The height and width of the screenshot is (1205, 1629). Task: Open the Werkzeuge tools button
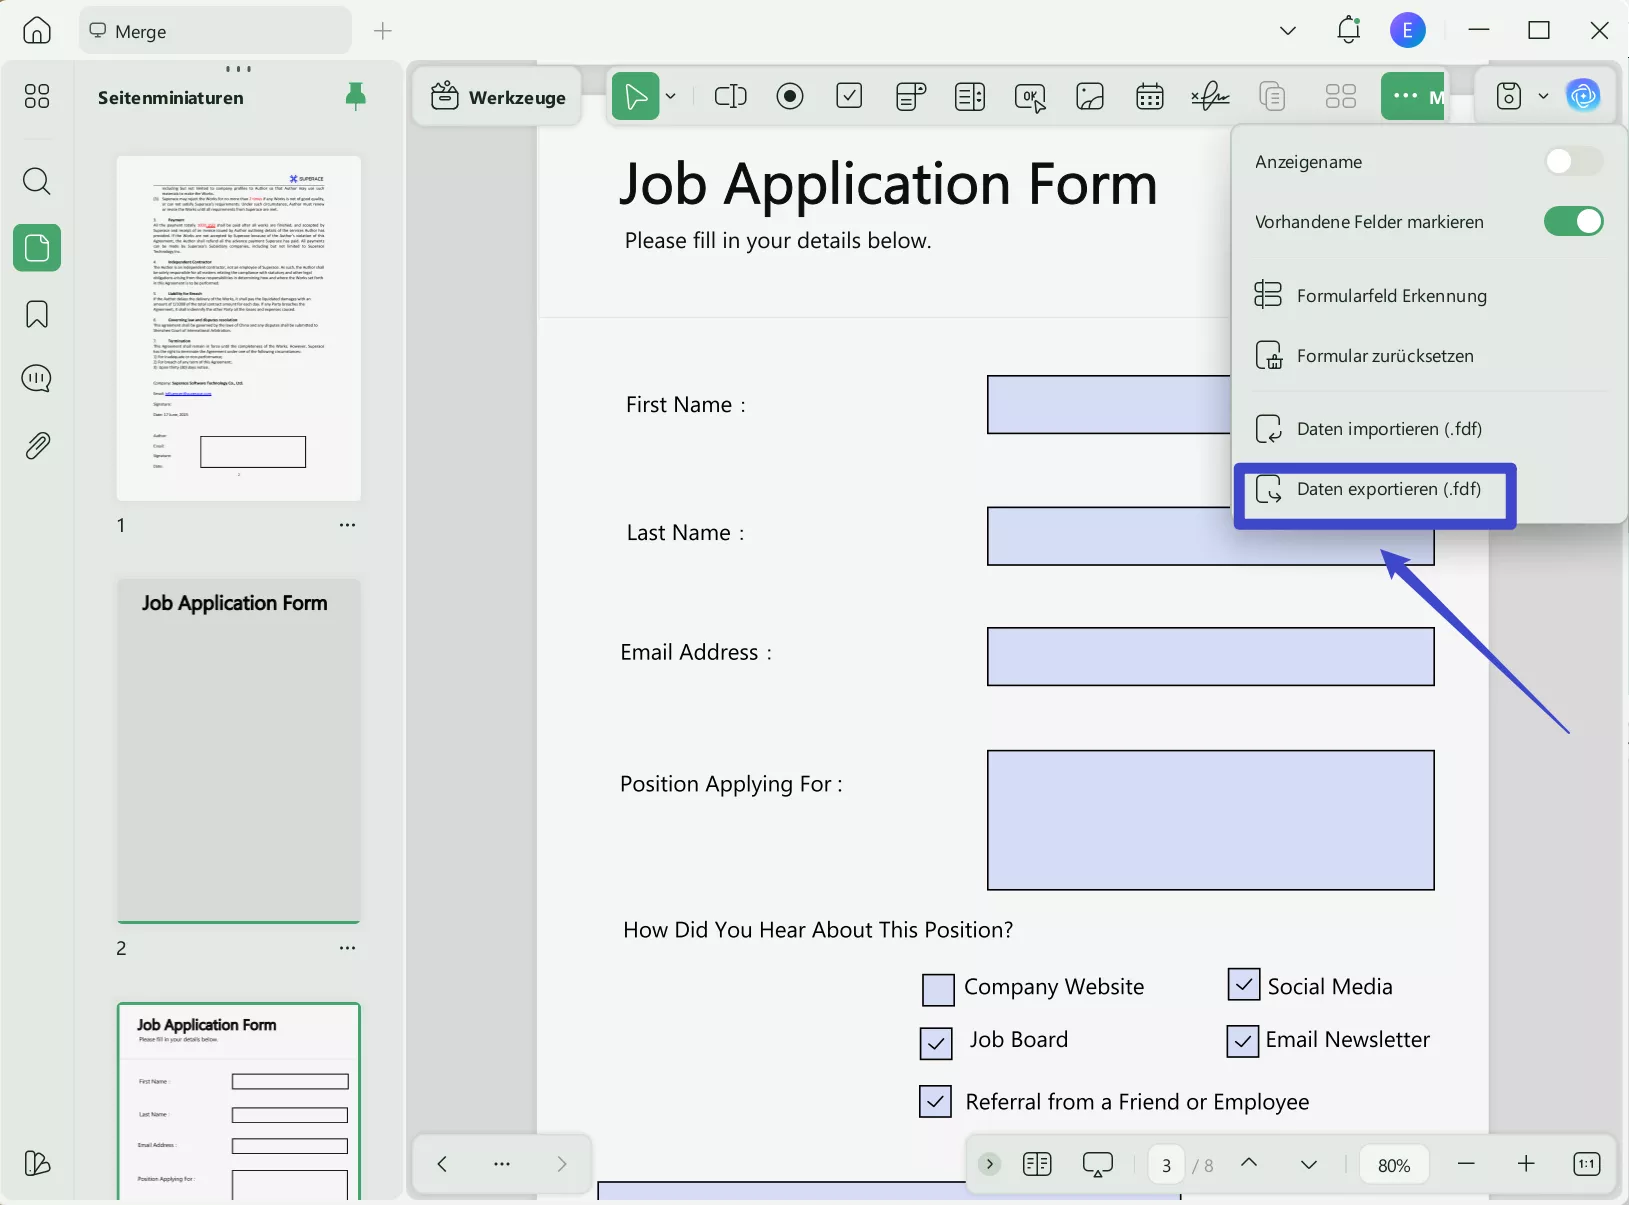[498, 97]
